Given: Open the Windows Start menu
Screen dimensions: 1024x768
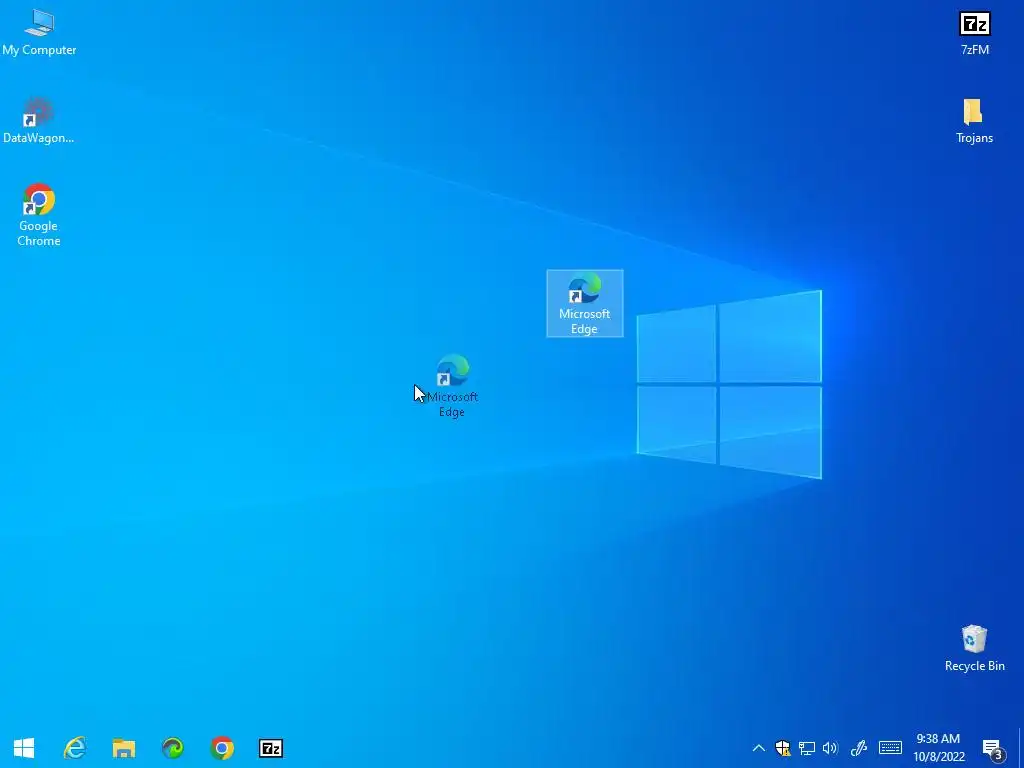Looking at the screenshot, I should tap(24, 748).
